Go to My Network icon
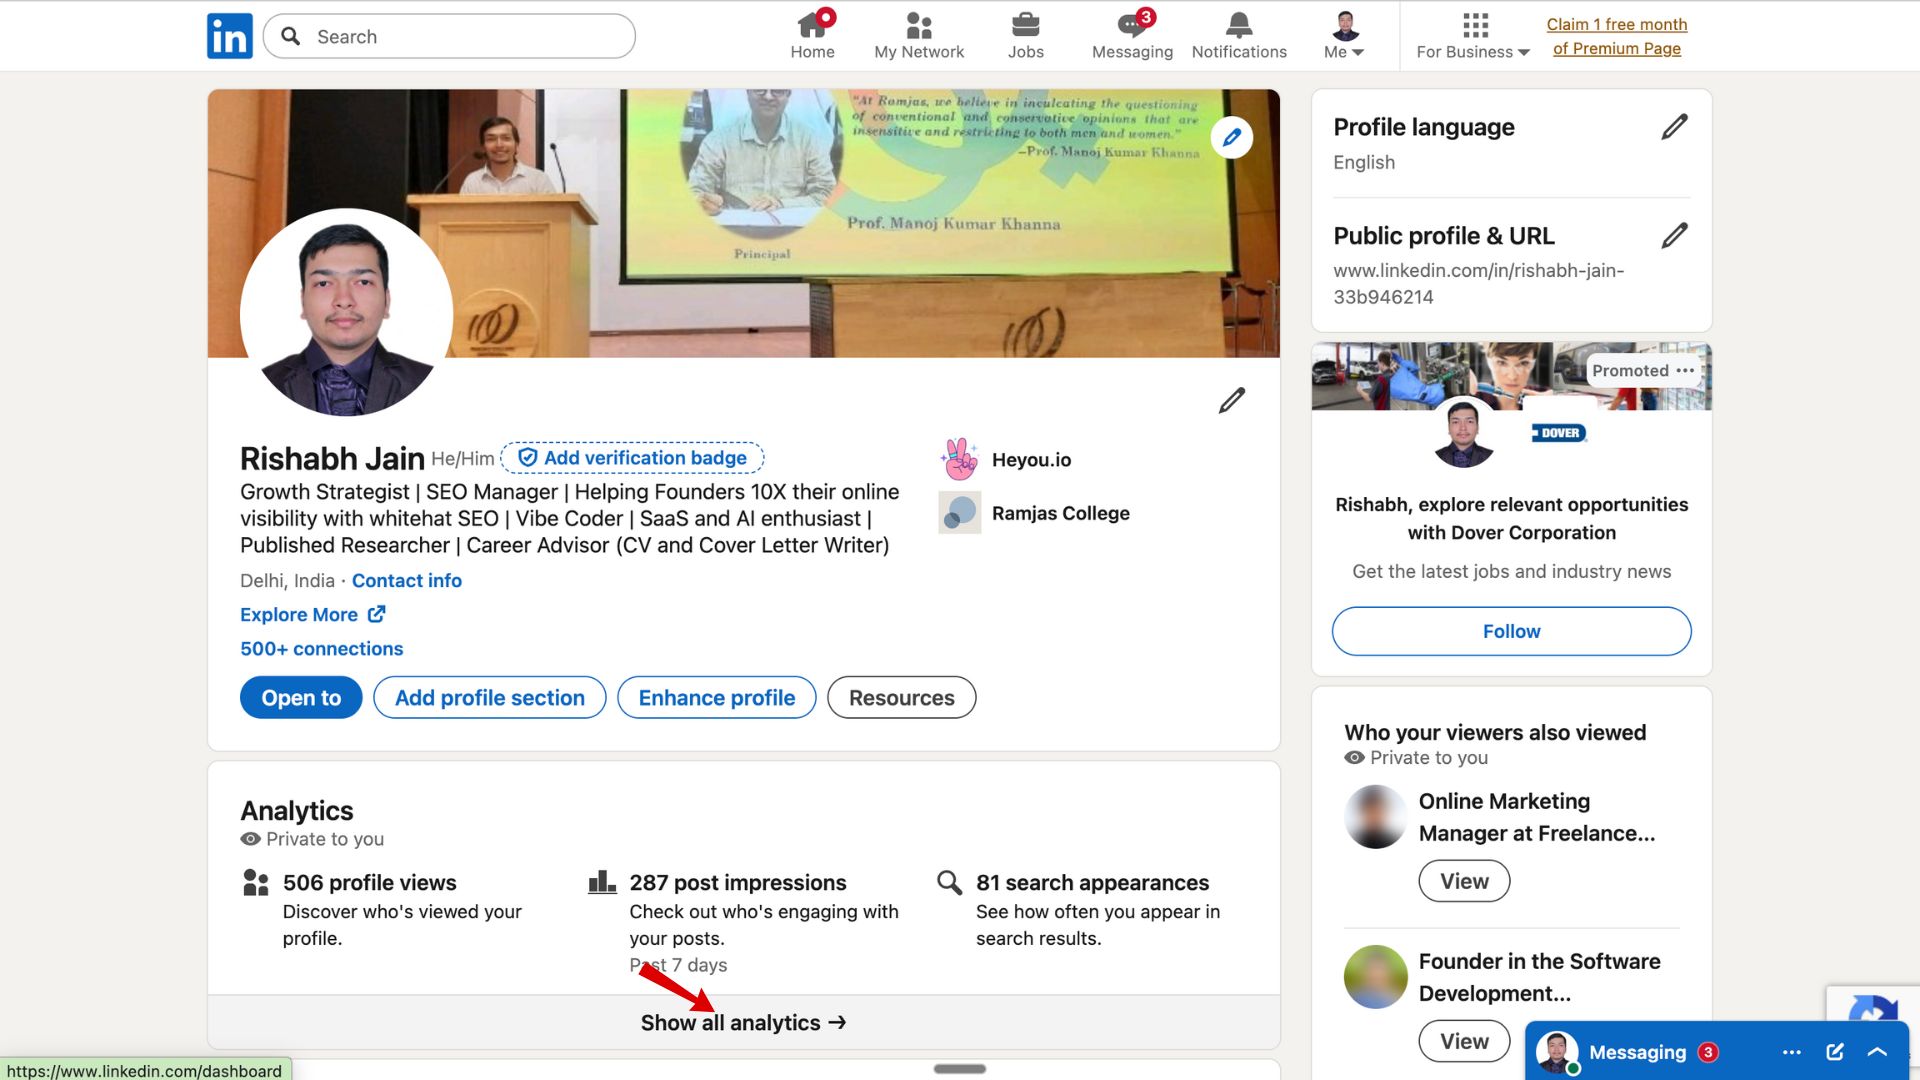 coord(918,36)
